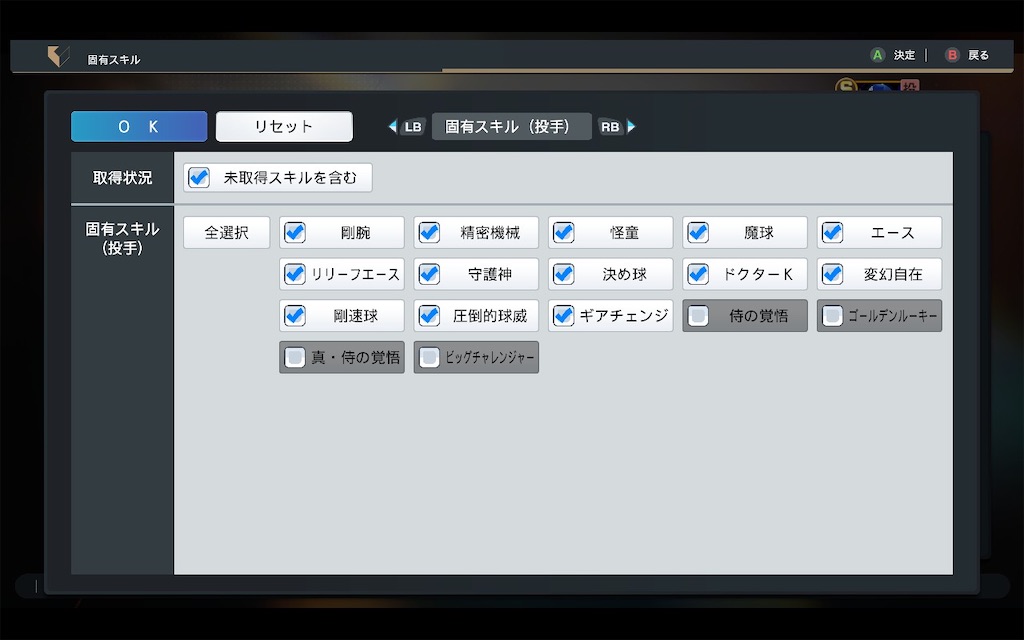The width and height of the screenshot is (1024, 640).
Task: Enable the 侍の覚悟 checkbox
Action: (696, 315)
